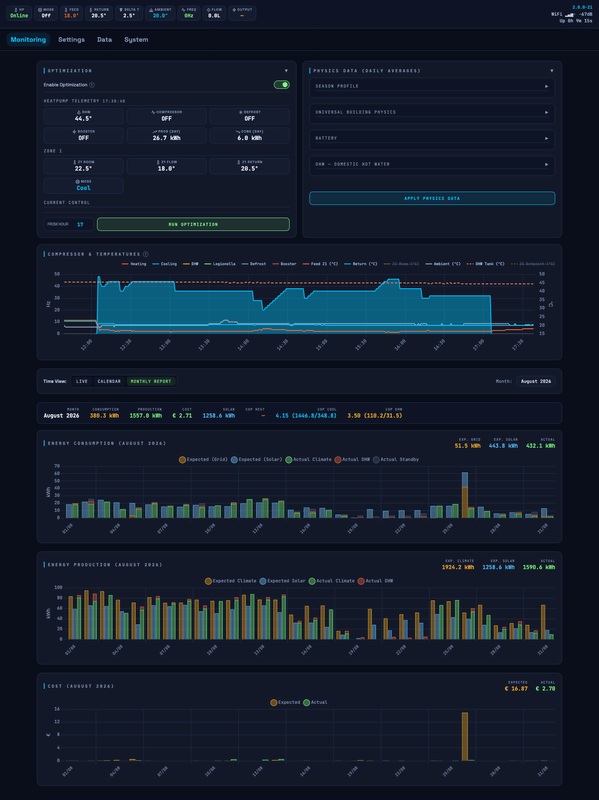Toggle the Enable Optimization switch
The width and height of the screenshot is (599, 800).
coord(282,85)
